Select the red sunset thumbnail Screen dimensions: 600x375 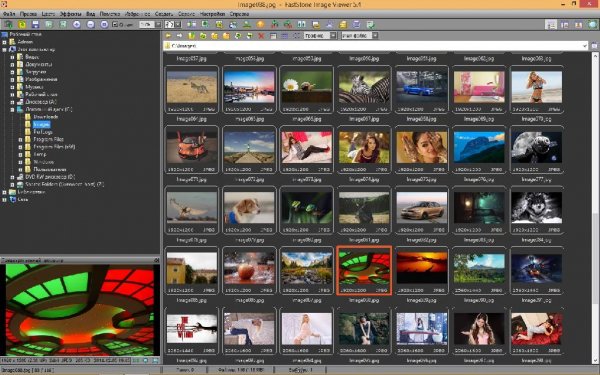point(422,270)
